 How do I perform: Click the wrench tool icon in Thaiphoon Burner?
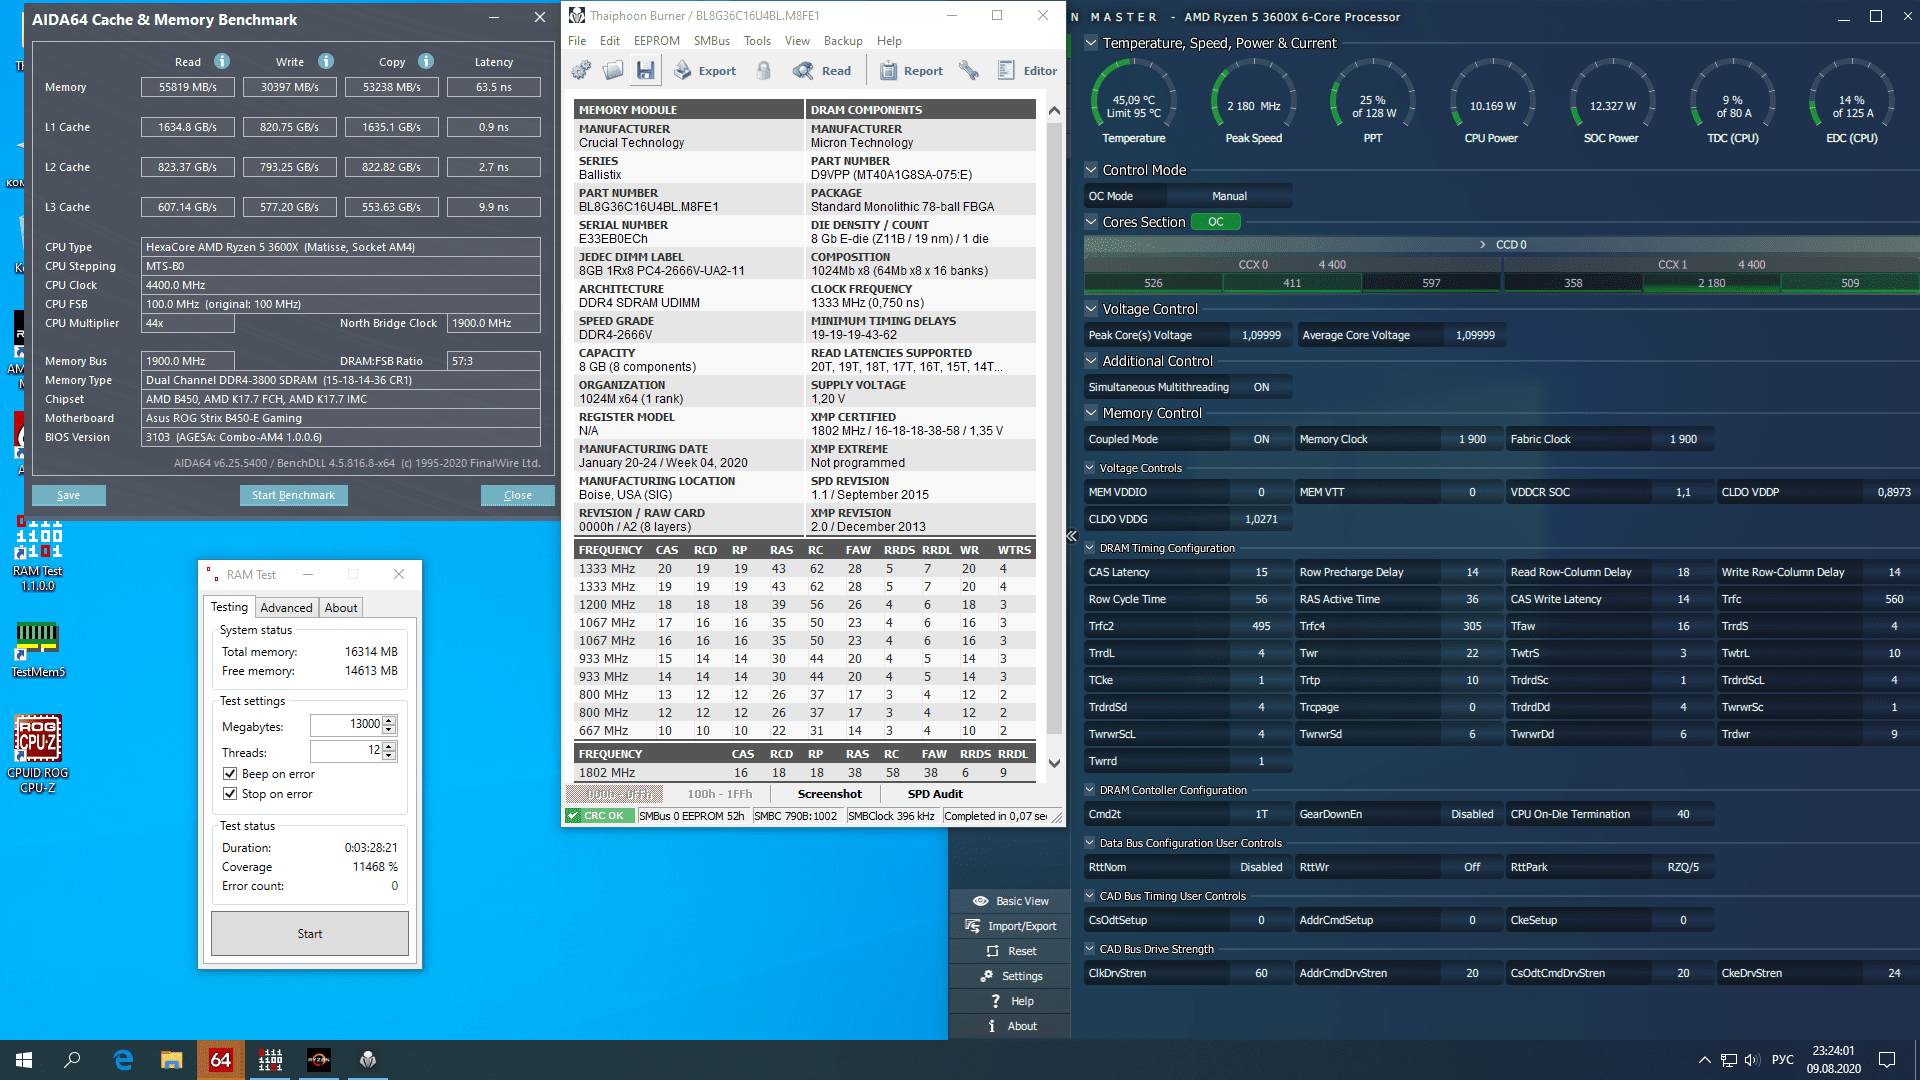[968, 70]
